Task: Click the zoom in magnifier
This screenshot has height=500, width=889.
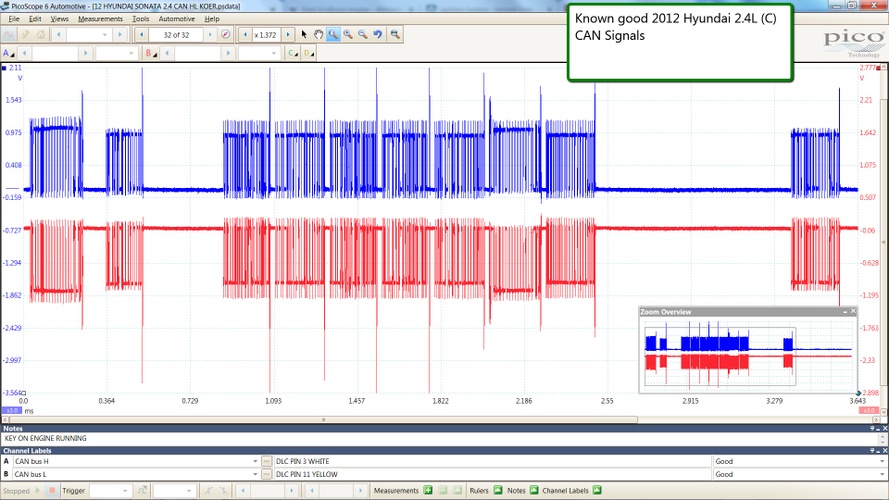Action: coord(348,35)
